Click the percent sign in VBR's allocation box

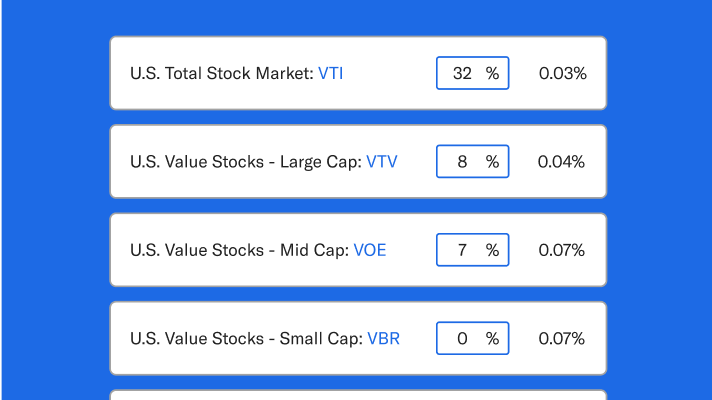click(x=492, y=338)
